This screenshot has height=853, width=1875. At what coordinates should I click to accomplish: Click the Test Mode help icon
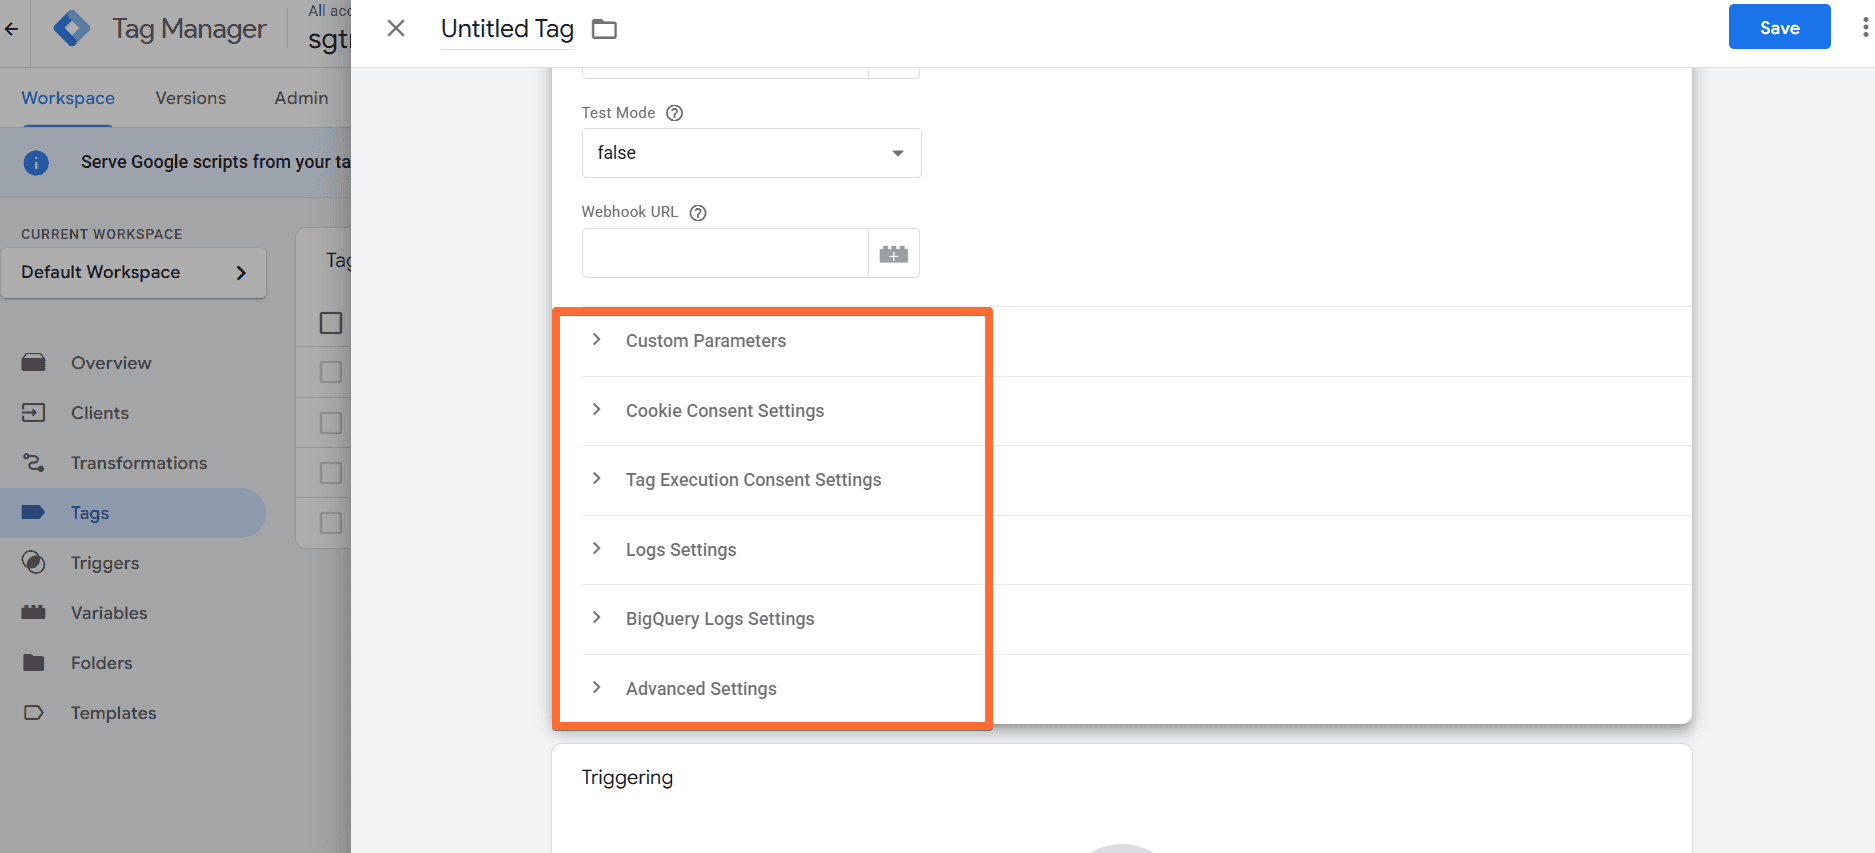pos(675,113)
